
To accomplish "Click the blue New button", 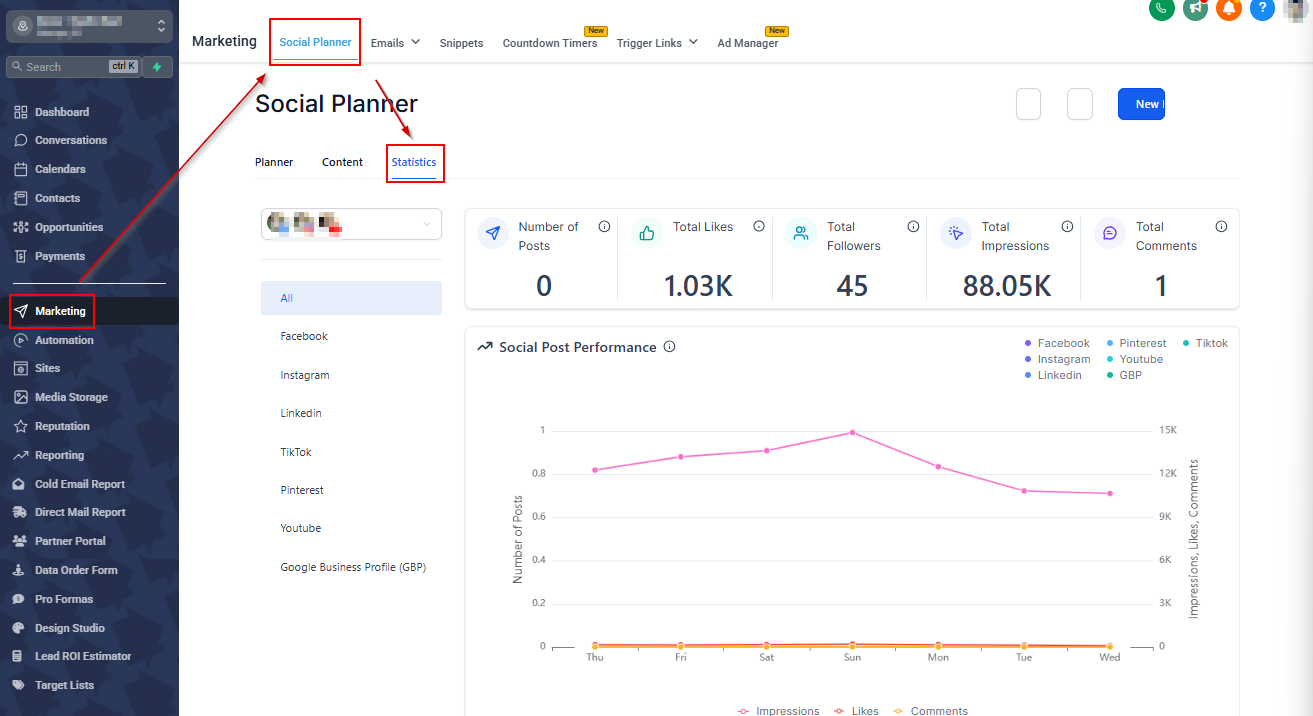I will tap(1141, 104).
